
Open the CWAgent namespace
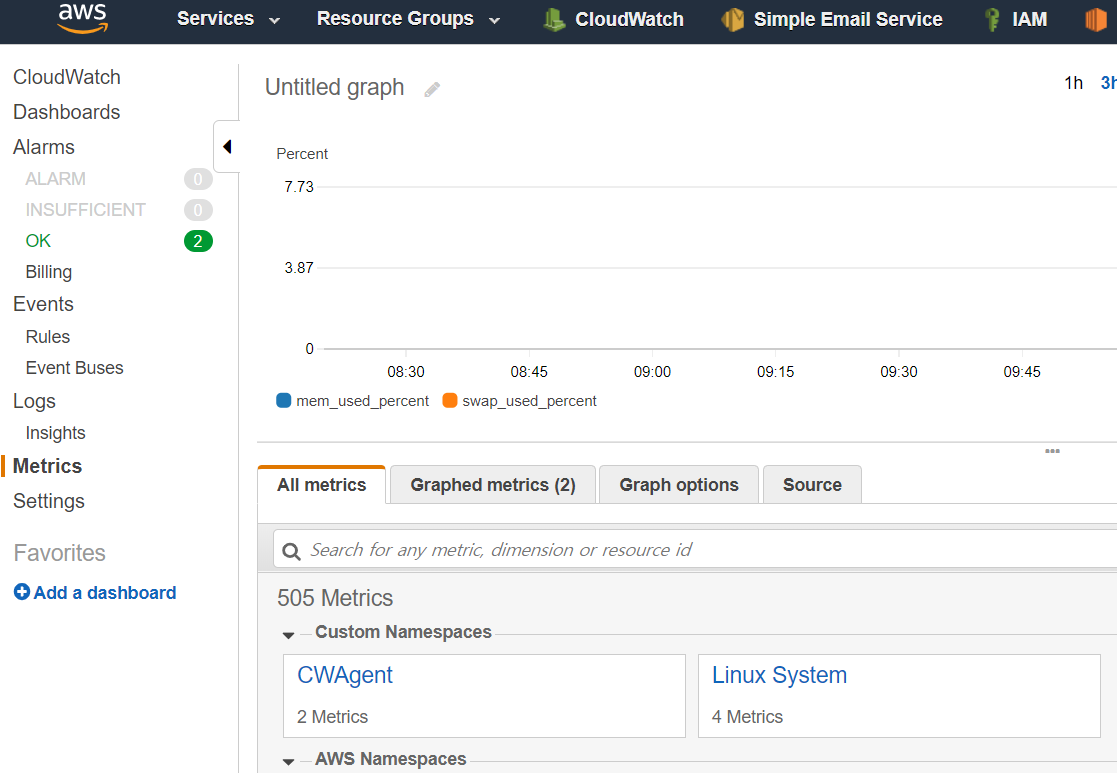coord(345,675)
